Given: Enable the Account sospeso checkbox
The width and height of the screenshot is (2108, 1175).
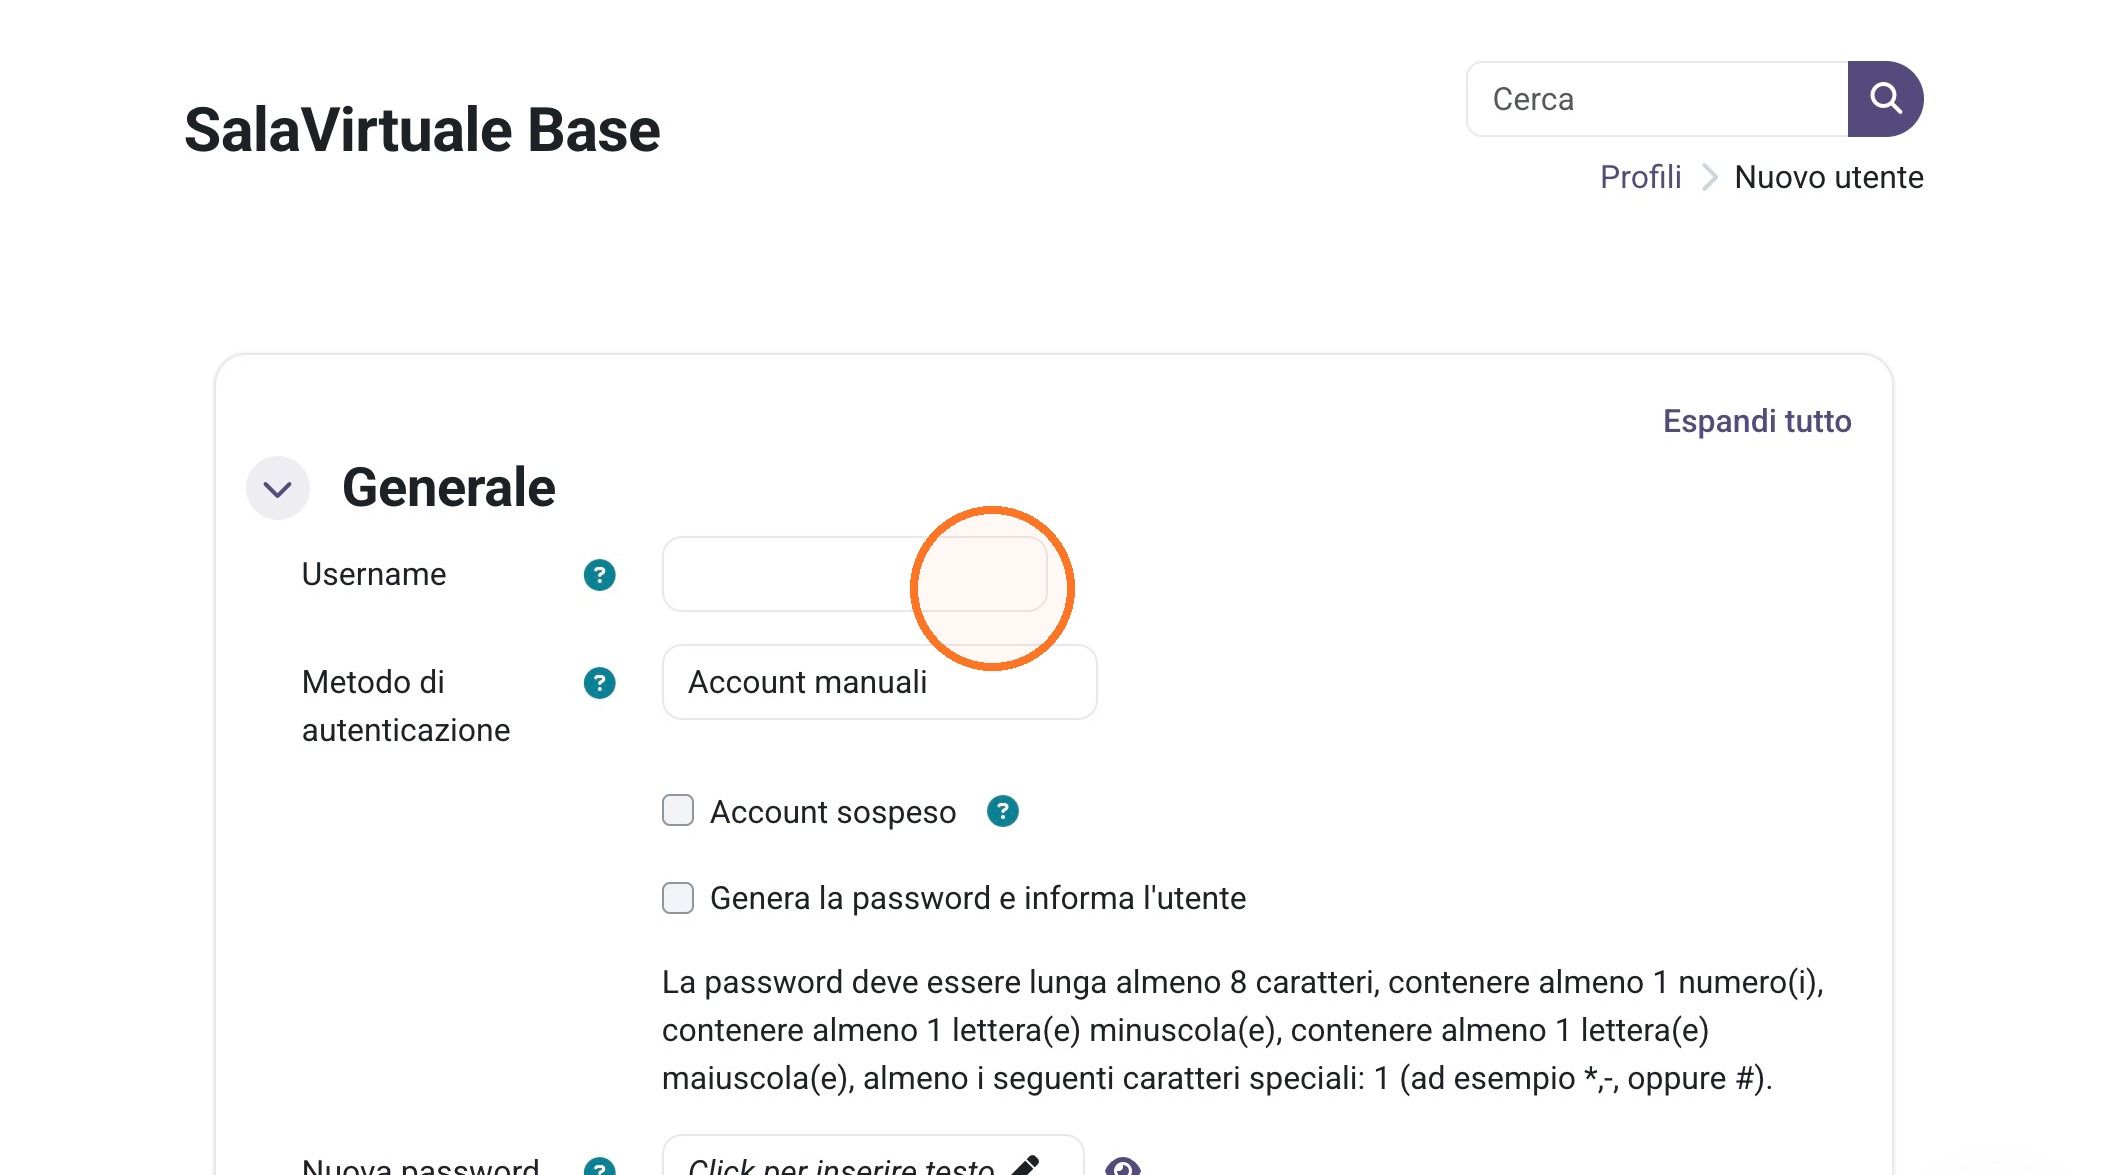Looking at the screenshot, I should [678, 810].
